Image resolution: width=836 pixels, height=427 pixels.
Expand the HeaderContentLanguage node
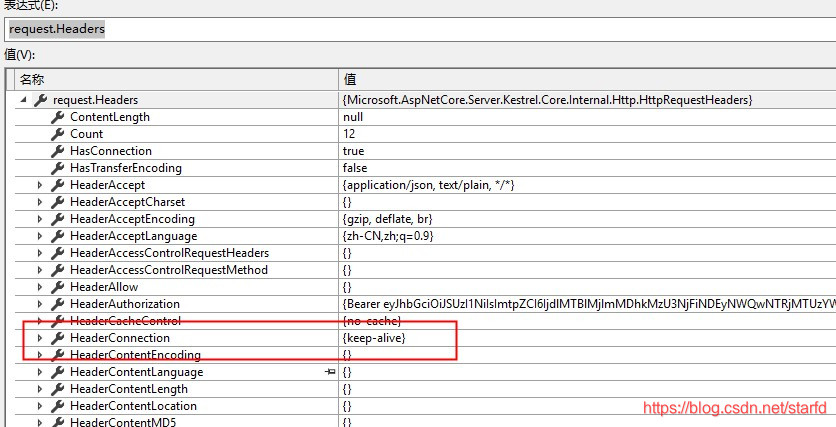tap(39, 372)
